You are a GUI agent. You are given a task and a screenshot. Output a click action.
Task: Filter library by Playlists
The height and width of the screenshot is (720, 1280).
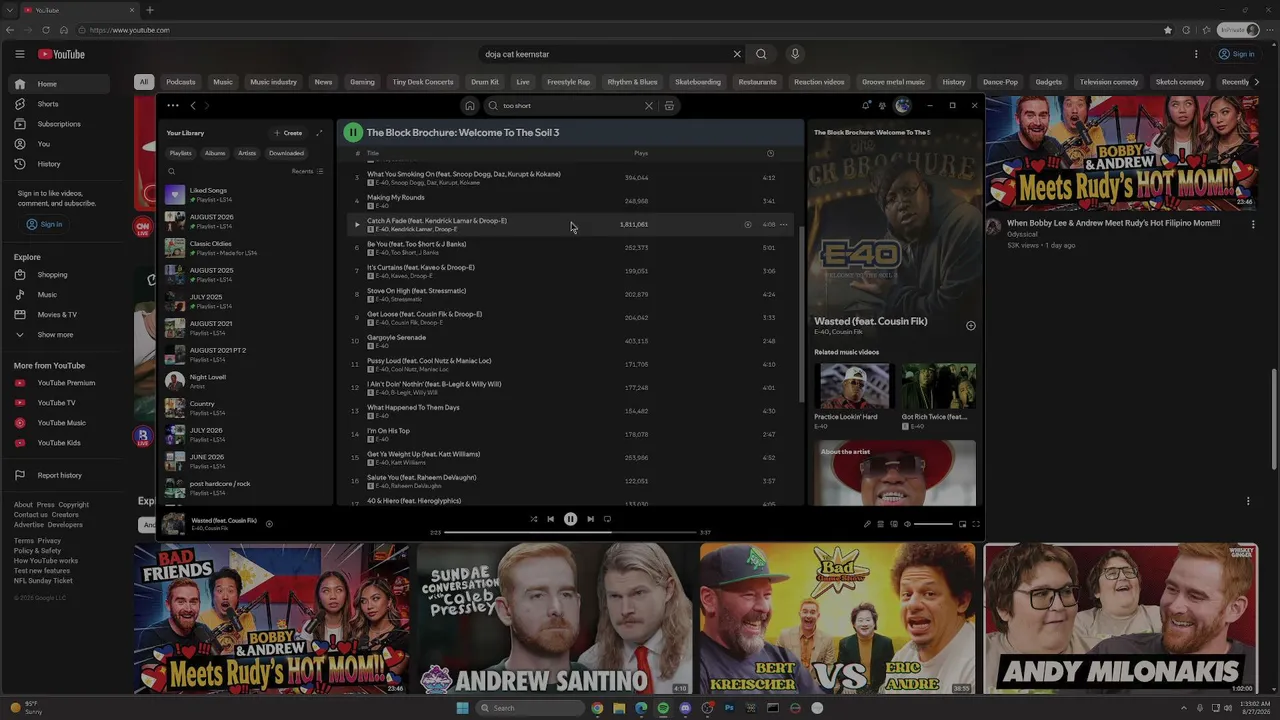181,153
